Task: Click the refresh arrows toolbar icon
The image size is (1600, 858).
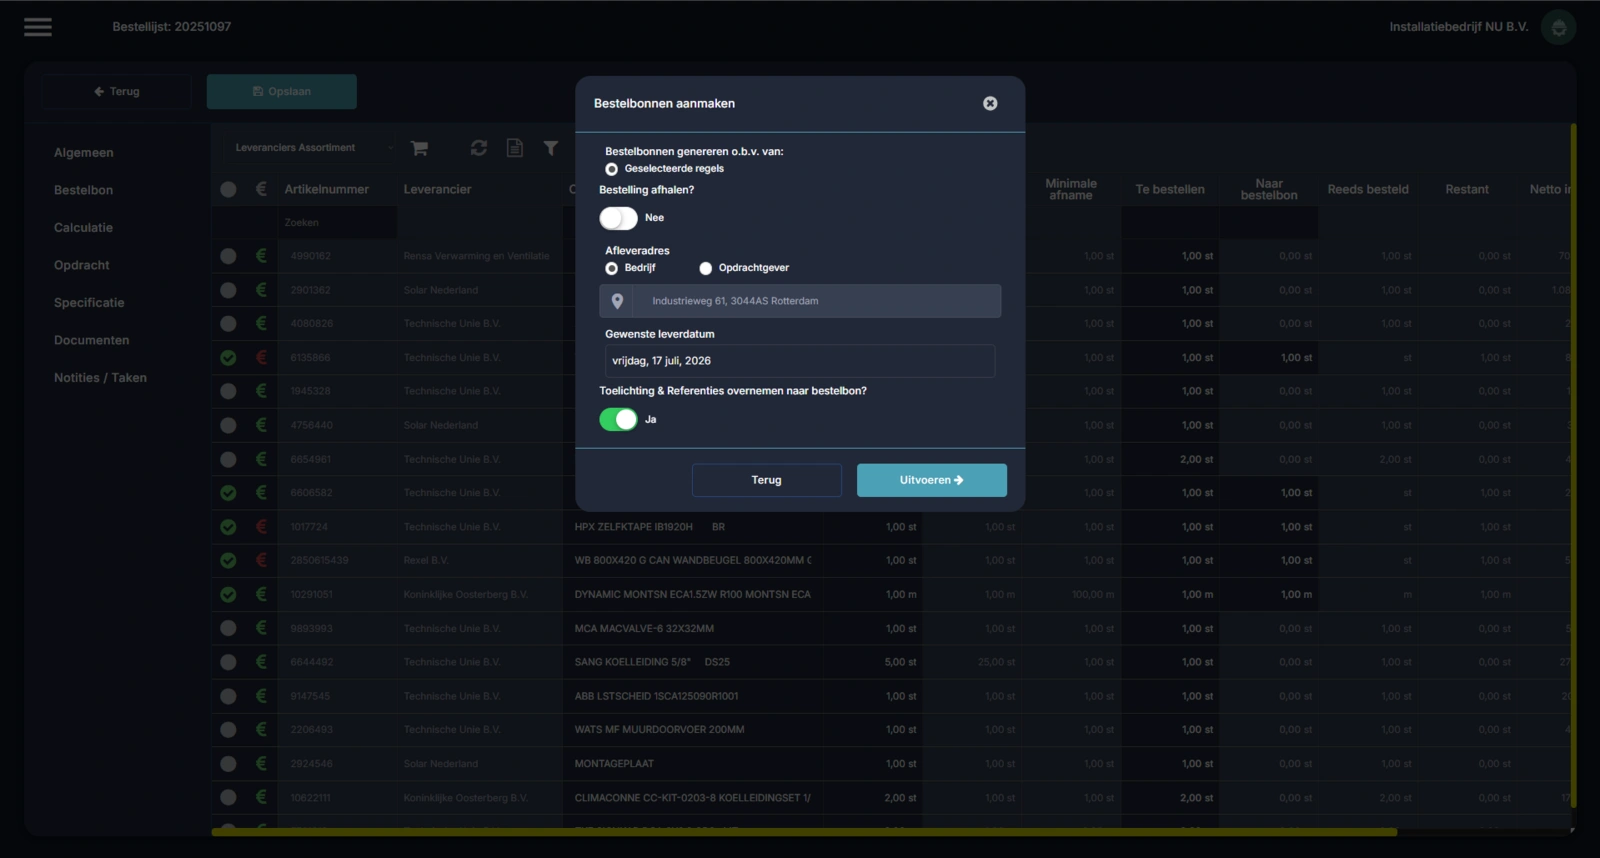Action: (x=479, y=148)
